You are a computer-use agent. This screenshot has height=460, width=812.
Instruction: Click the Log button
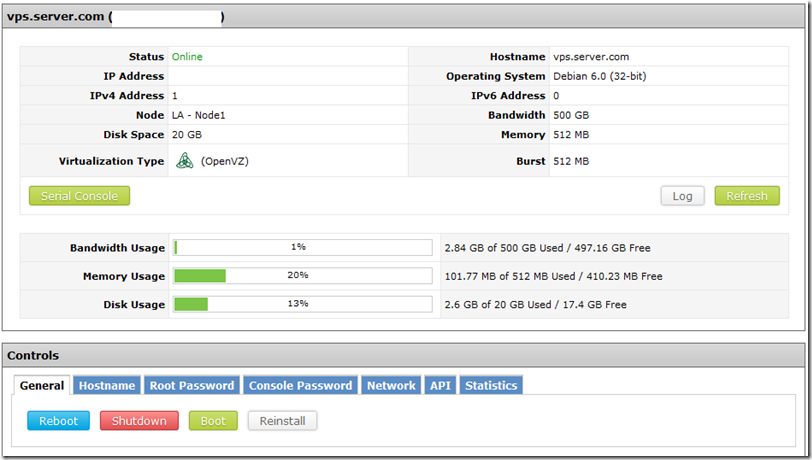pyautogui.click(x=682, y=196)
